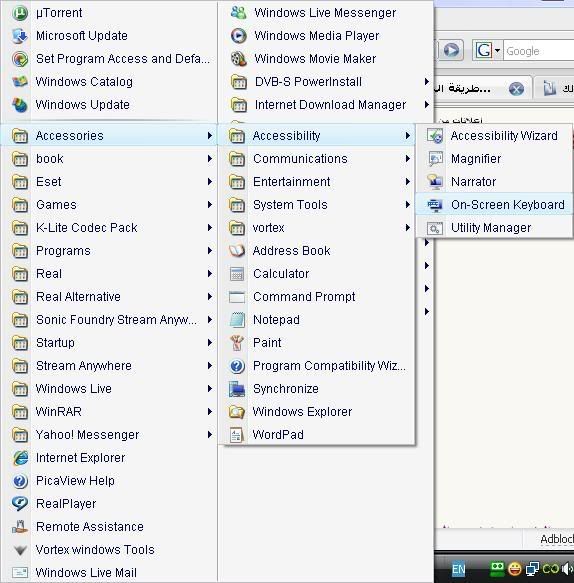574x583 pixels.
Task: Open Utility Manager
Action: pos(494,228)
